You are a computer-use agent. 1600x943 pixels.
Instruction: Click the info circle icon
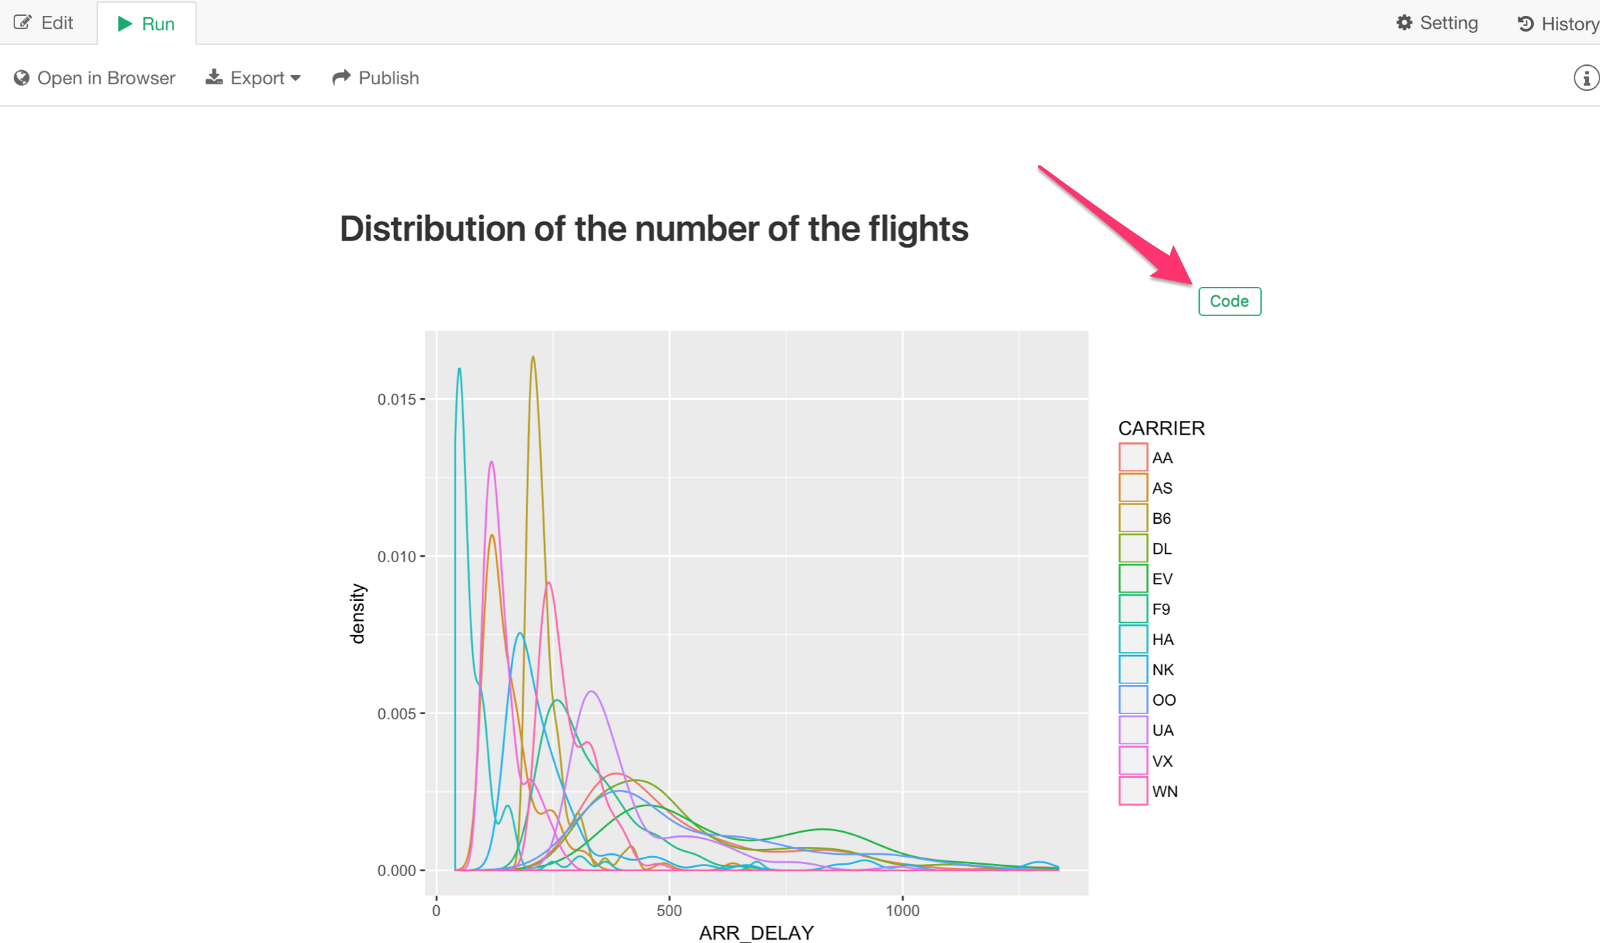pos(1585,78)
